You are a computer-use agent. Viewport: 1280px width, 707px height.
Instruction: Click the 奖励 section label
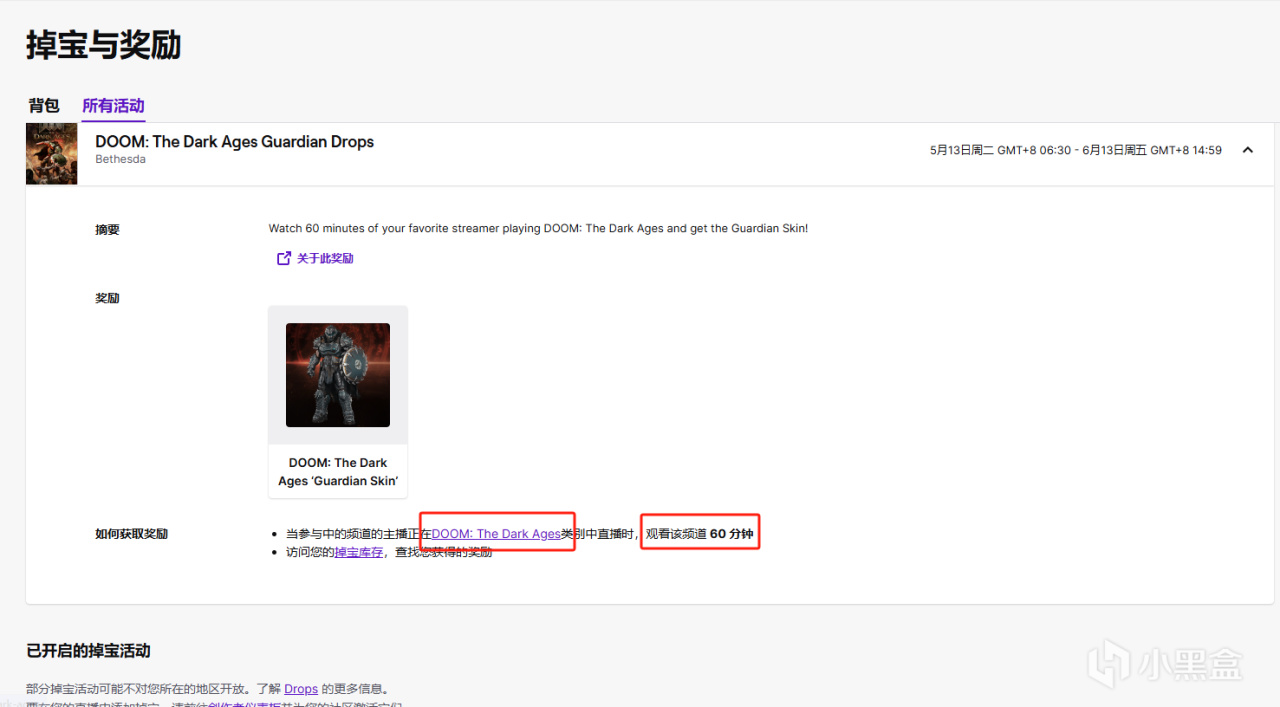(107, 298)
